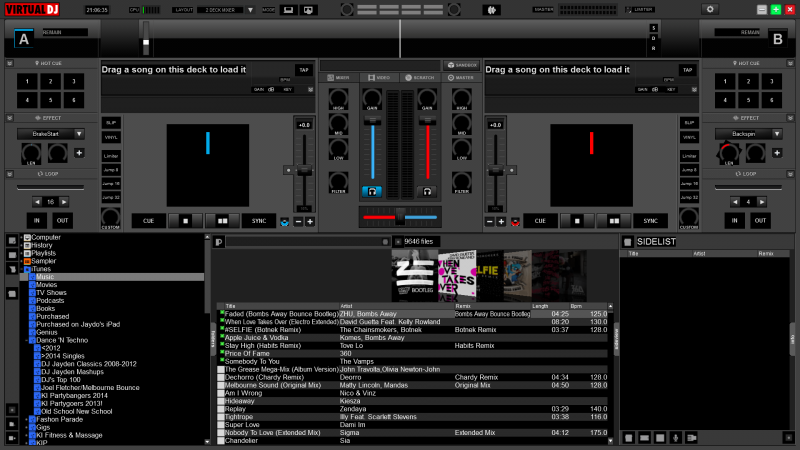Image resolution: width=800 pixels, height=450 pixels.
Task: Toggle SLIP mode on deck A
Action: (x=111, y=123)
